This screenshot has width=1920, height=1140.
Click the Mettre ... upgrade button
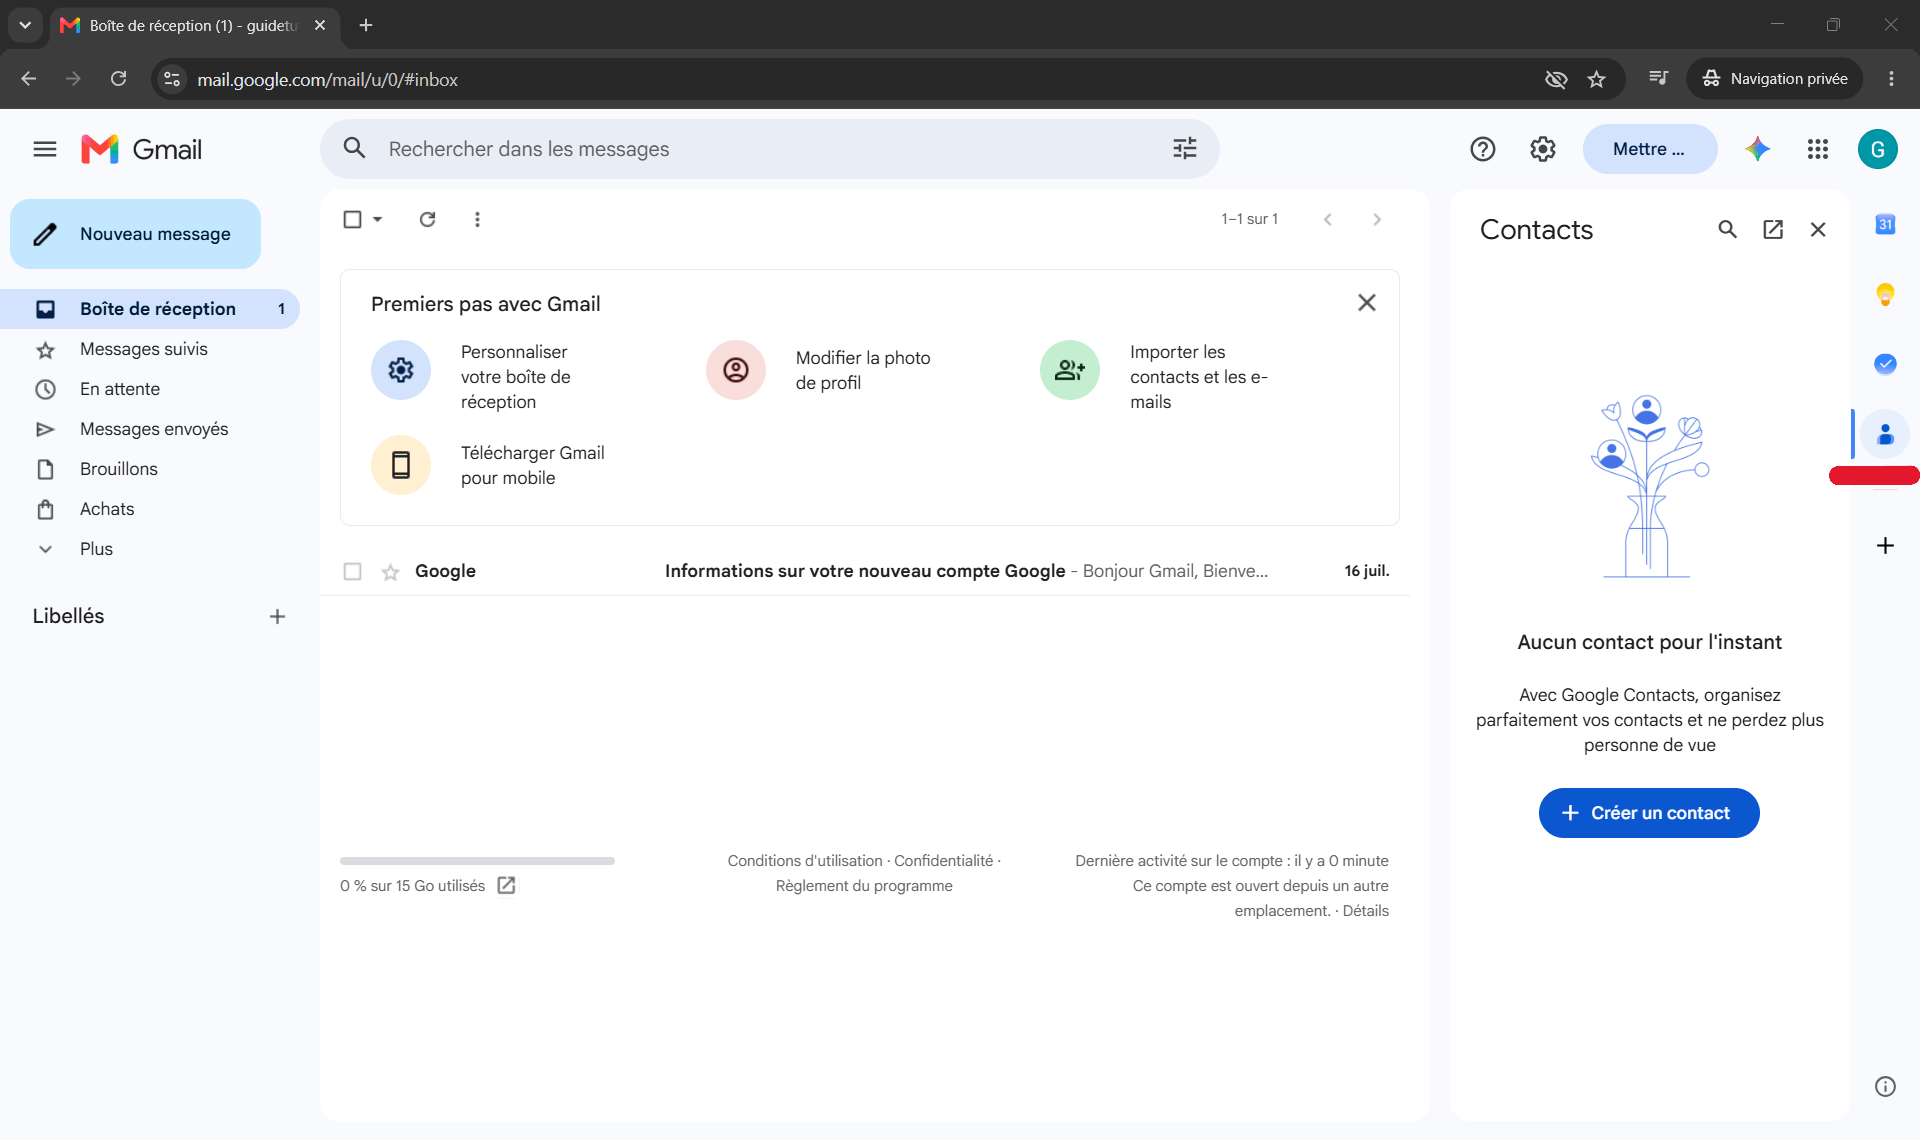pyautogui.click(x=1649, y=149)
